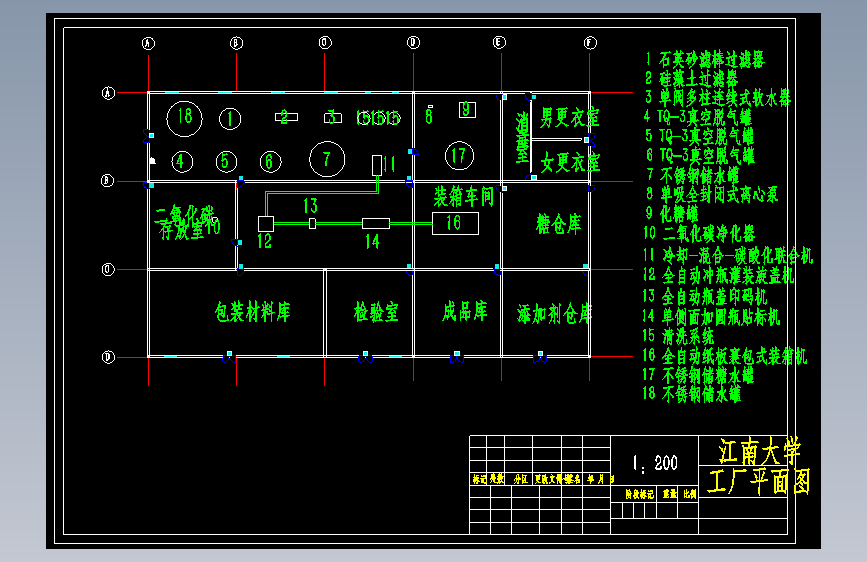This screenshot has height=562, width=867.
Task: Select the 1:200 scale text
Action: pos(655,464)
